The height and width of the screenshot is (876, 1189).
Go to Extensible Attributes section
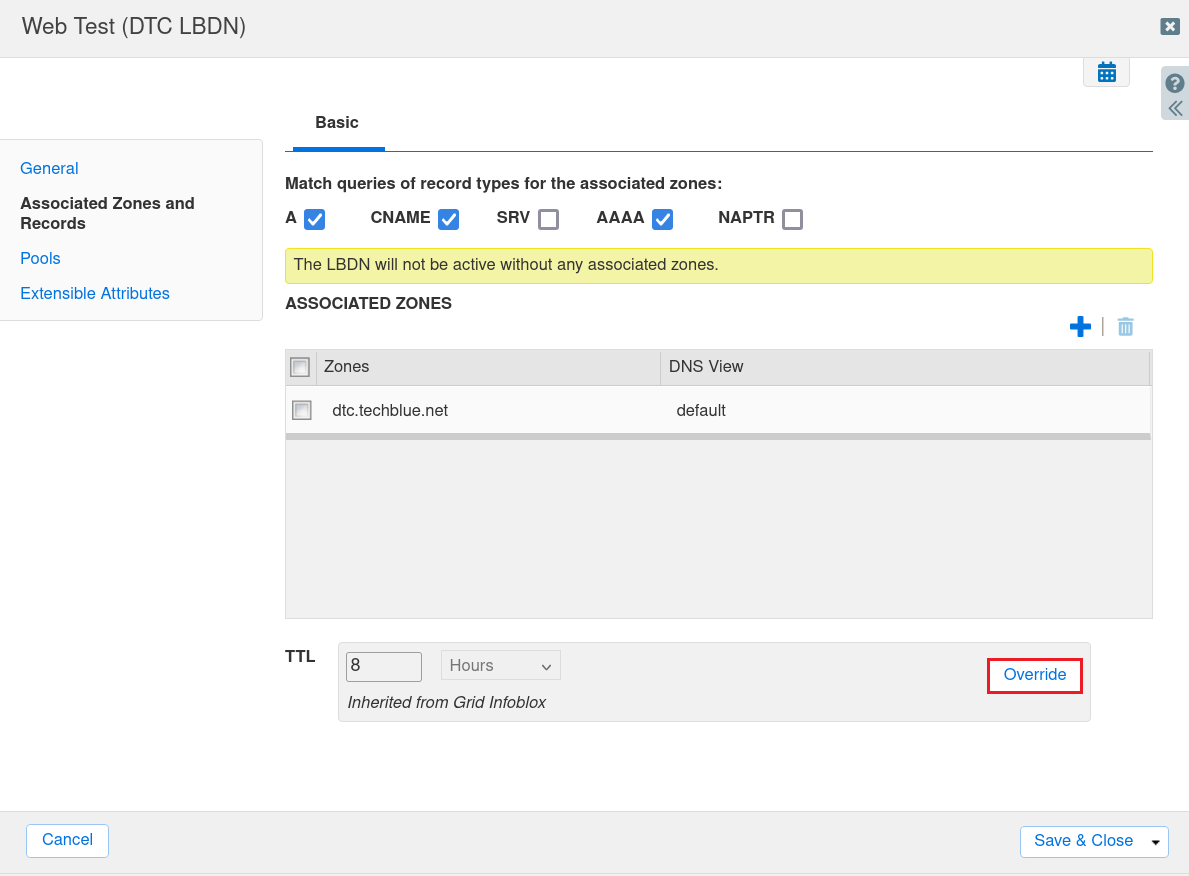[x=95, y=293]
